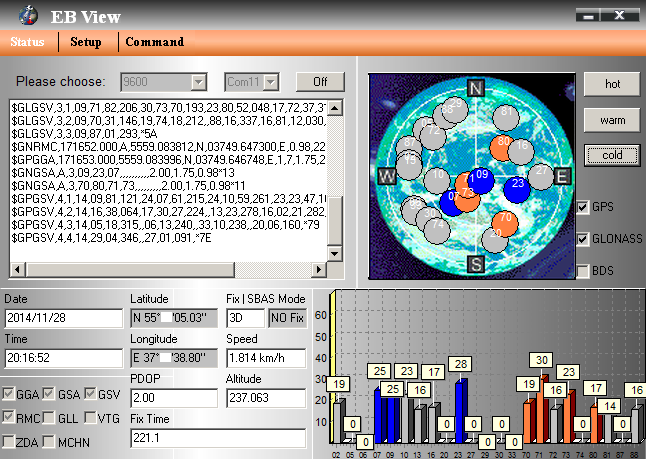Toggle the GLONASS checkbox
646x459 pixels.
coord(584,239)
